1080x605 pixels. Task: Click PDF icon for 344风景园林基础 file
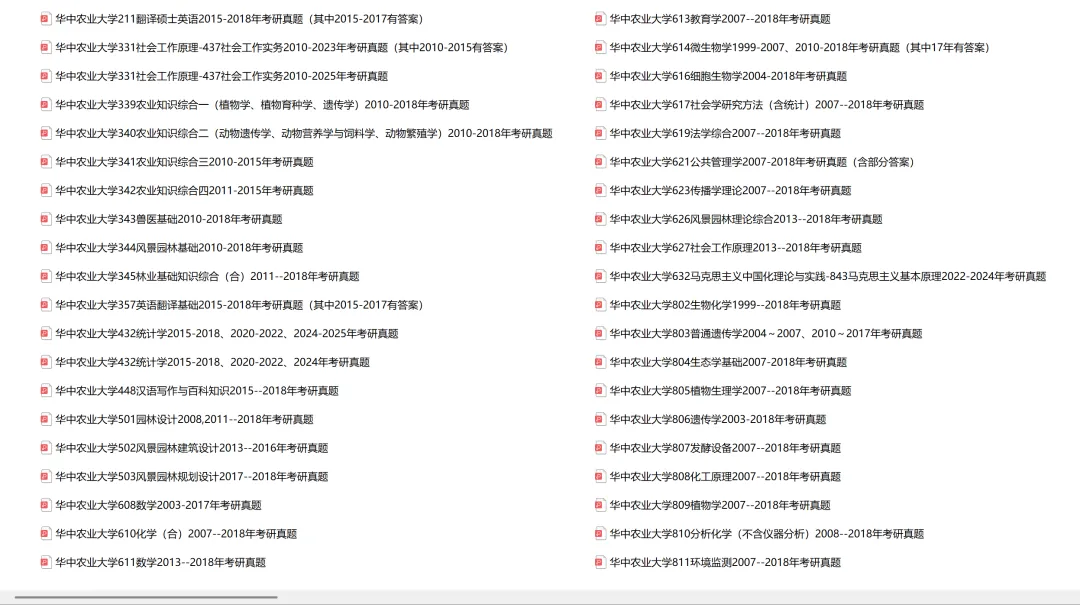(x=45, y=248)
